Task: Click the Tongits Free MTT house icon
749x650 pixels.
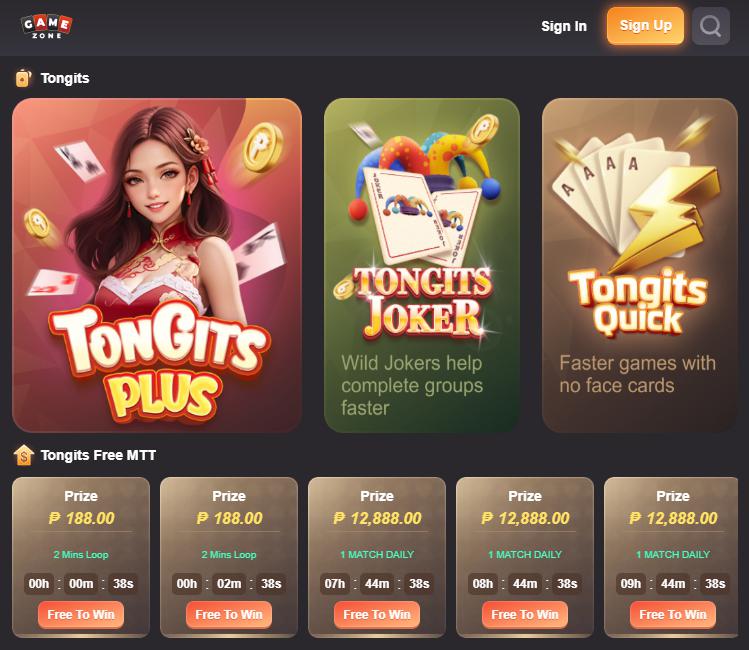Action: 23,455
